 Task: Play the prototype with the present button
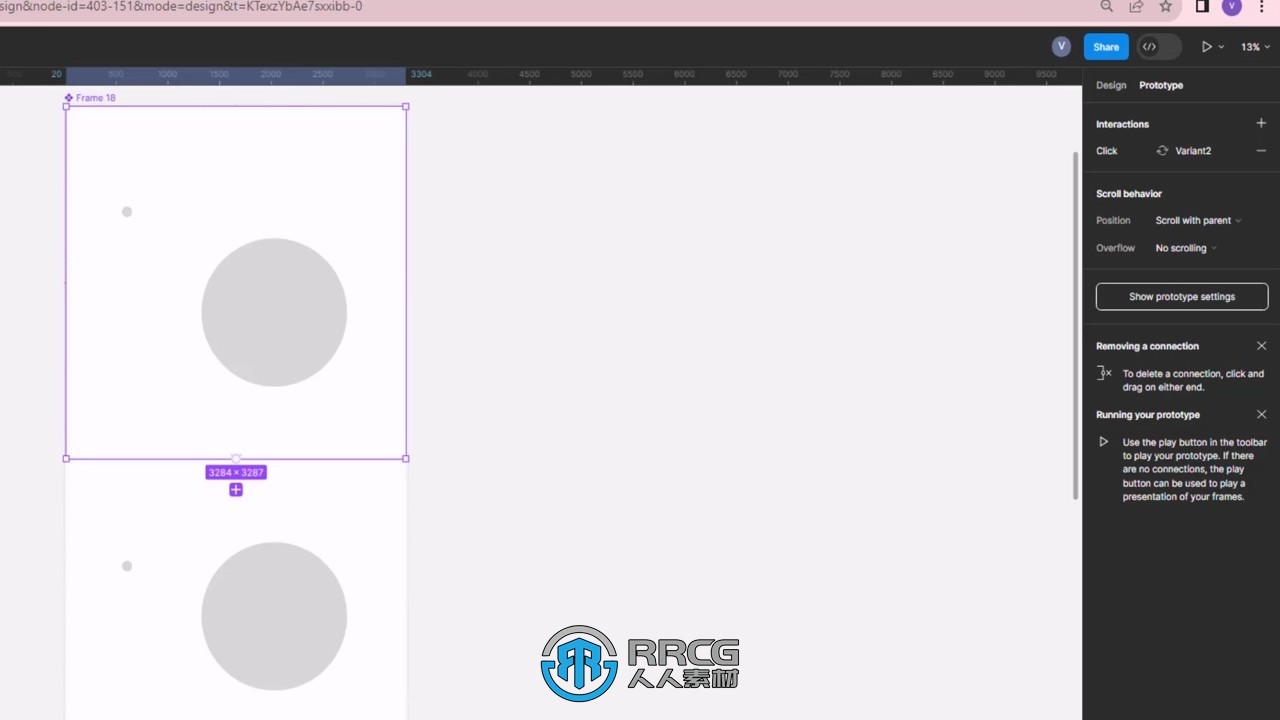1207,47
